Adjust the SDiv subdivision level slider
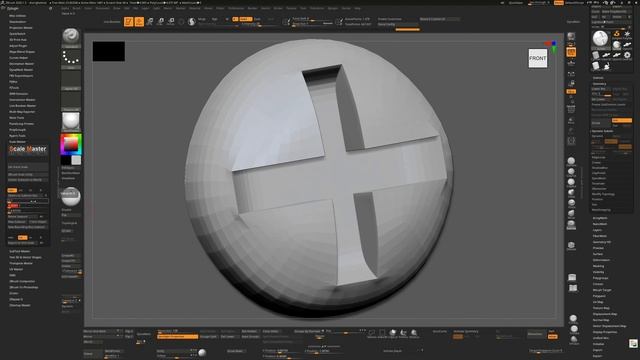 pos(602,94)
